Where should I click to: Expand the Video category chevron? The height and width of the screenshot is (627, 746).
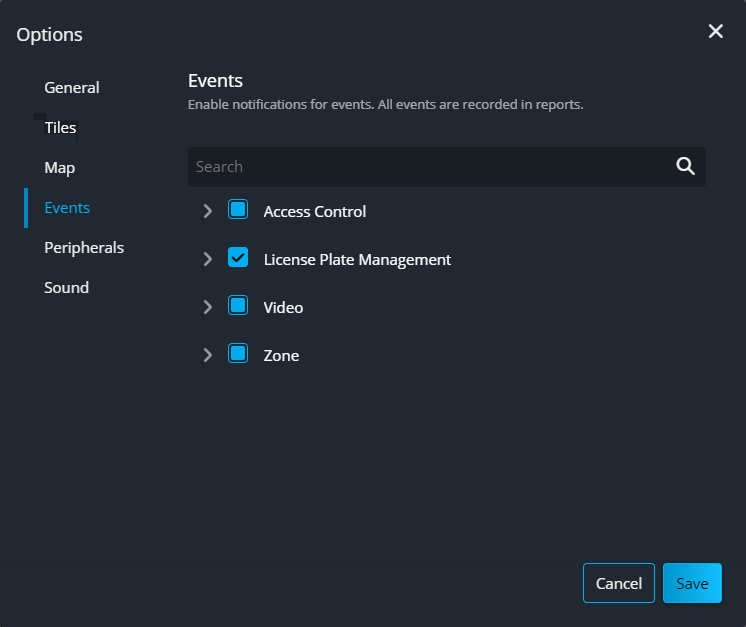[x=208, y=307]
